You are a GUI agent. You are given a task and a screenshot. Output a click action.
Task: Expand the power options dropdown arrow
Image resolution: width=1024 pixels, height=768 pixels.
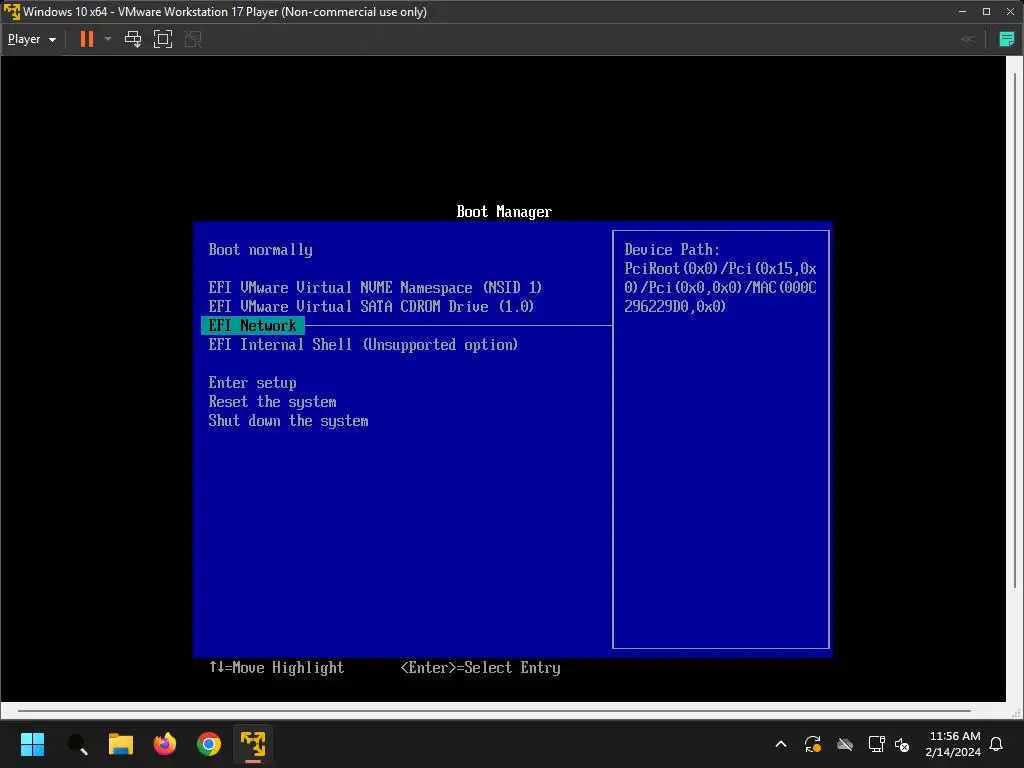(x=108, y=39)
